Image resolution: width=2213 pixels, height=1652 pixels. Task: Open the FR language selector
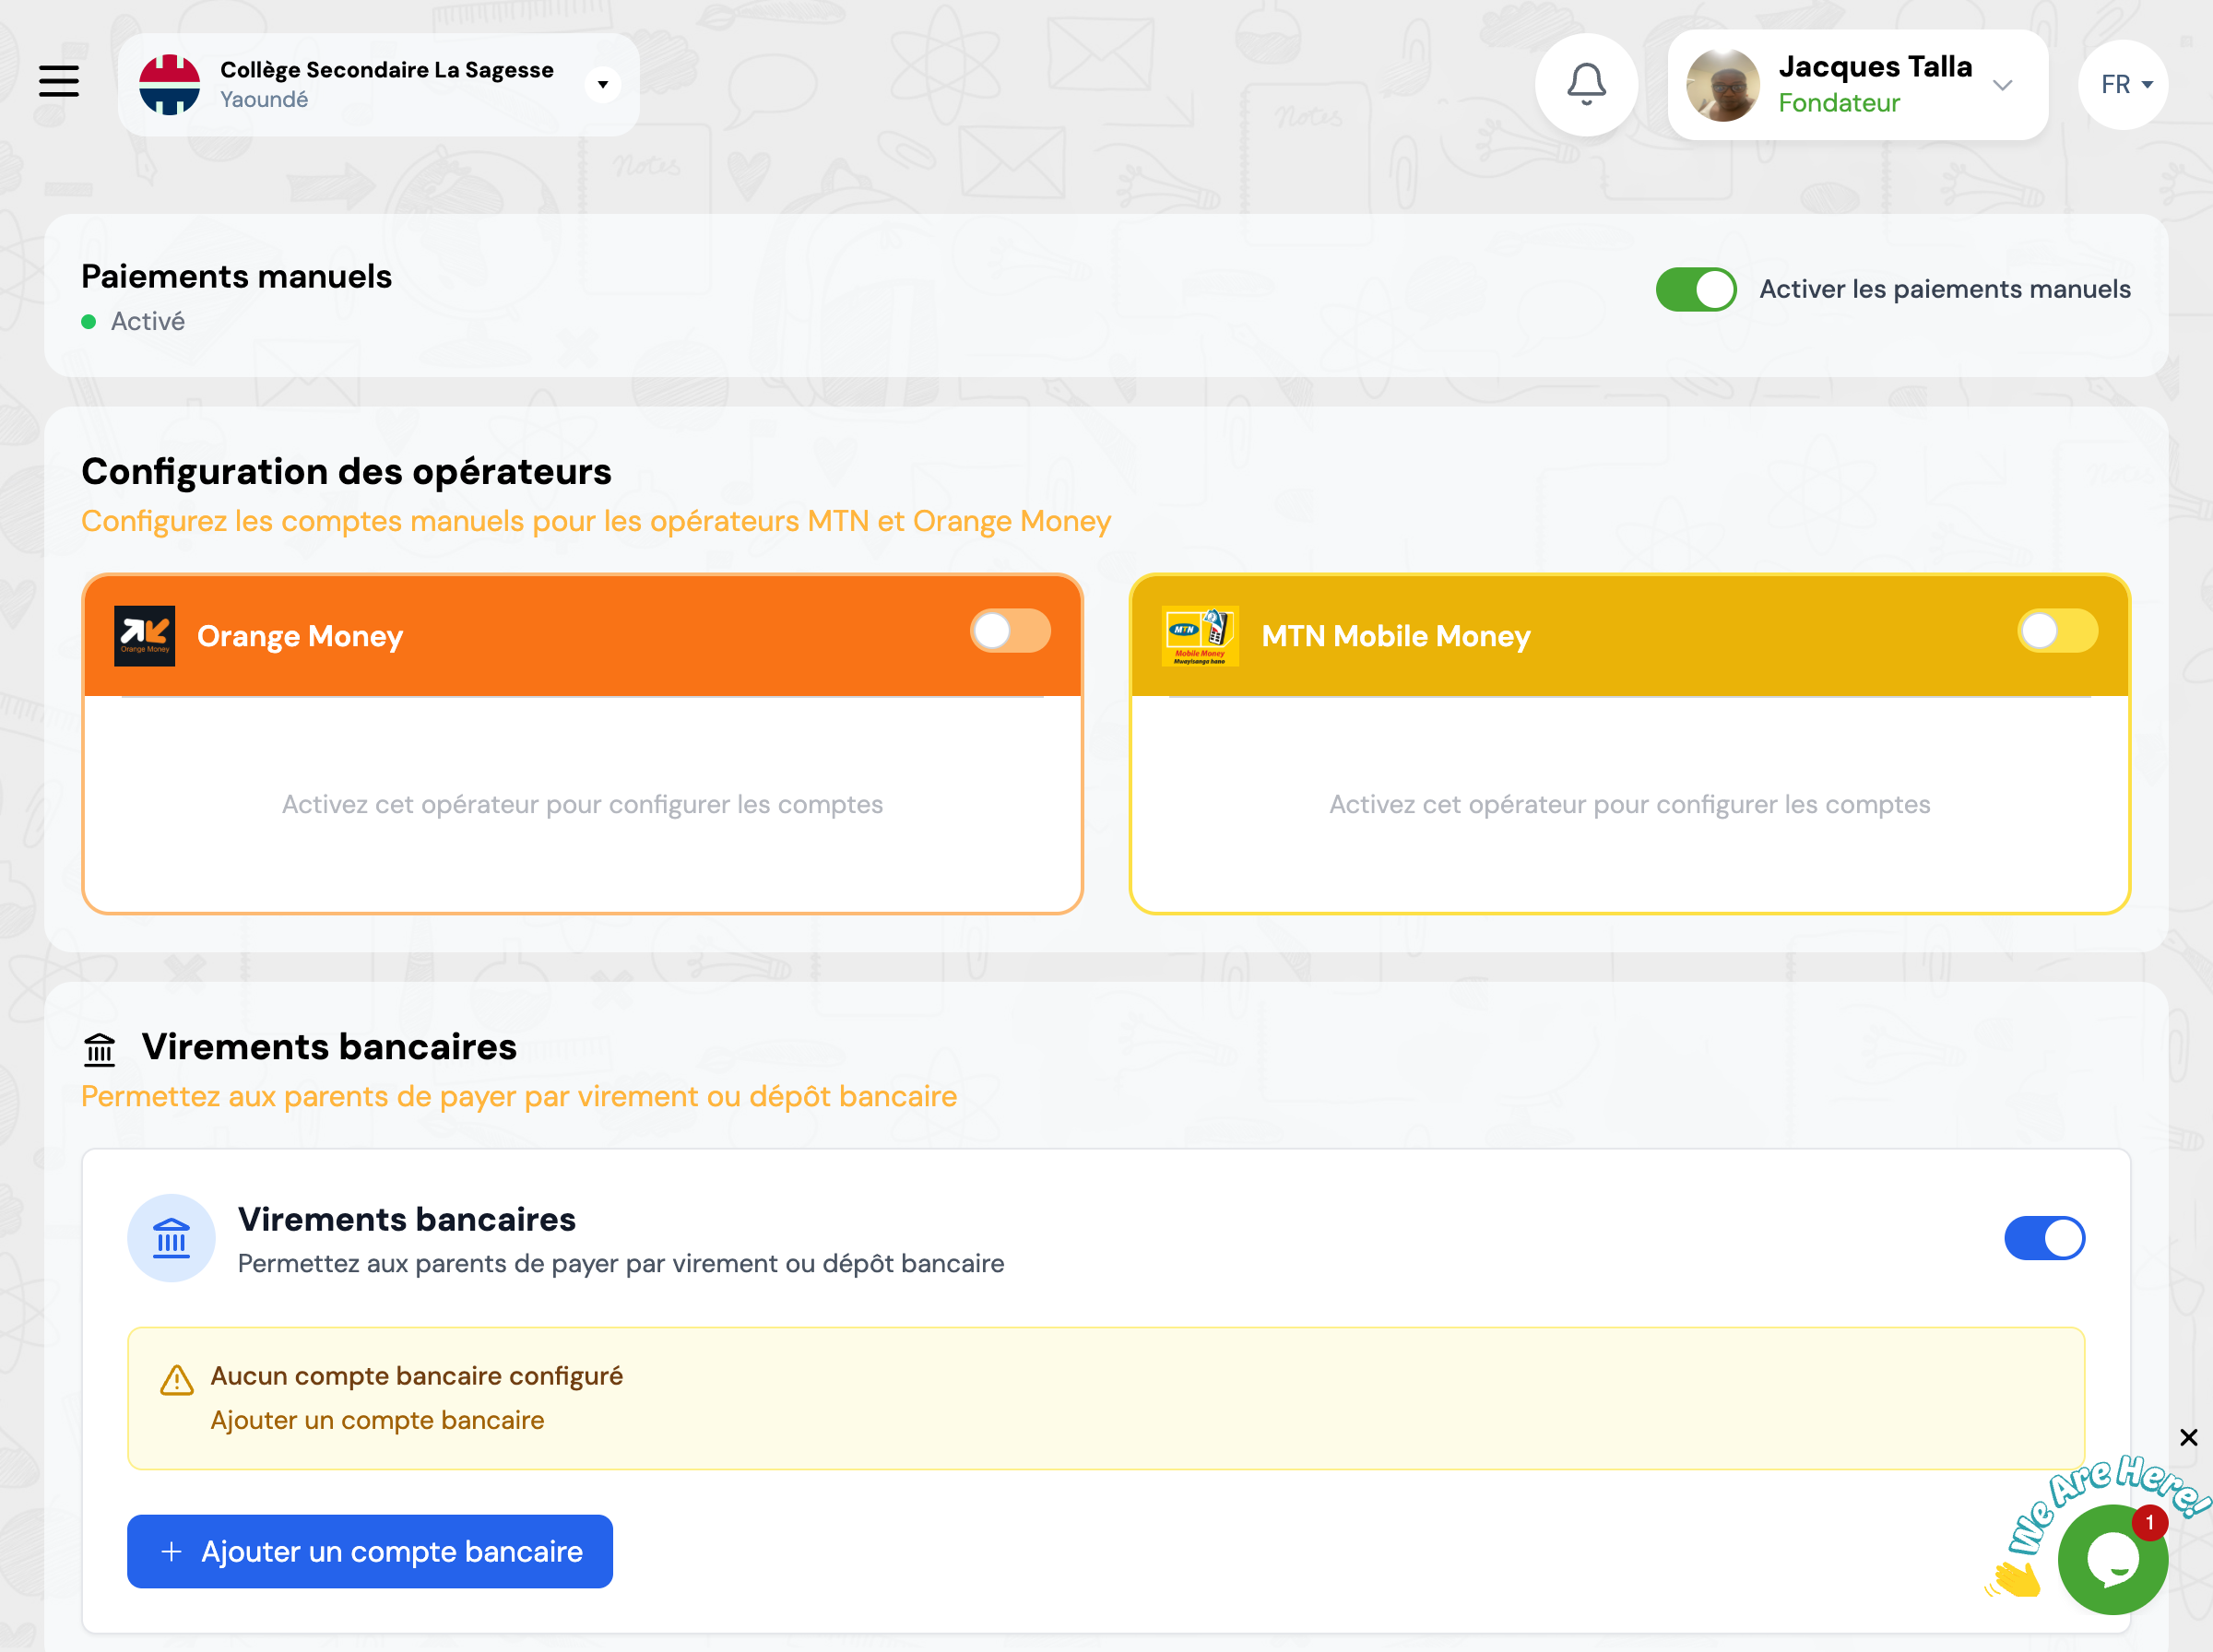tap(2122, 84)
